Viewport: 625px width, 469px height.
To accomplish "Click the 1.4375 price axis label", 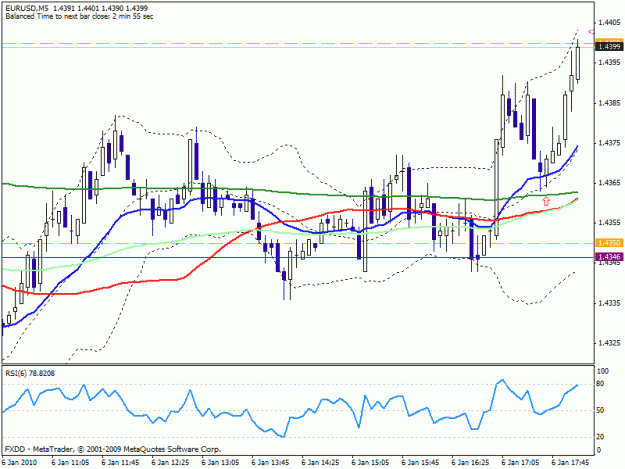I will (x=609, y=143).
